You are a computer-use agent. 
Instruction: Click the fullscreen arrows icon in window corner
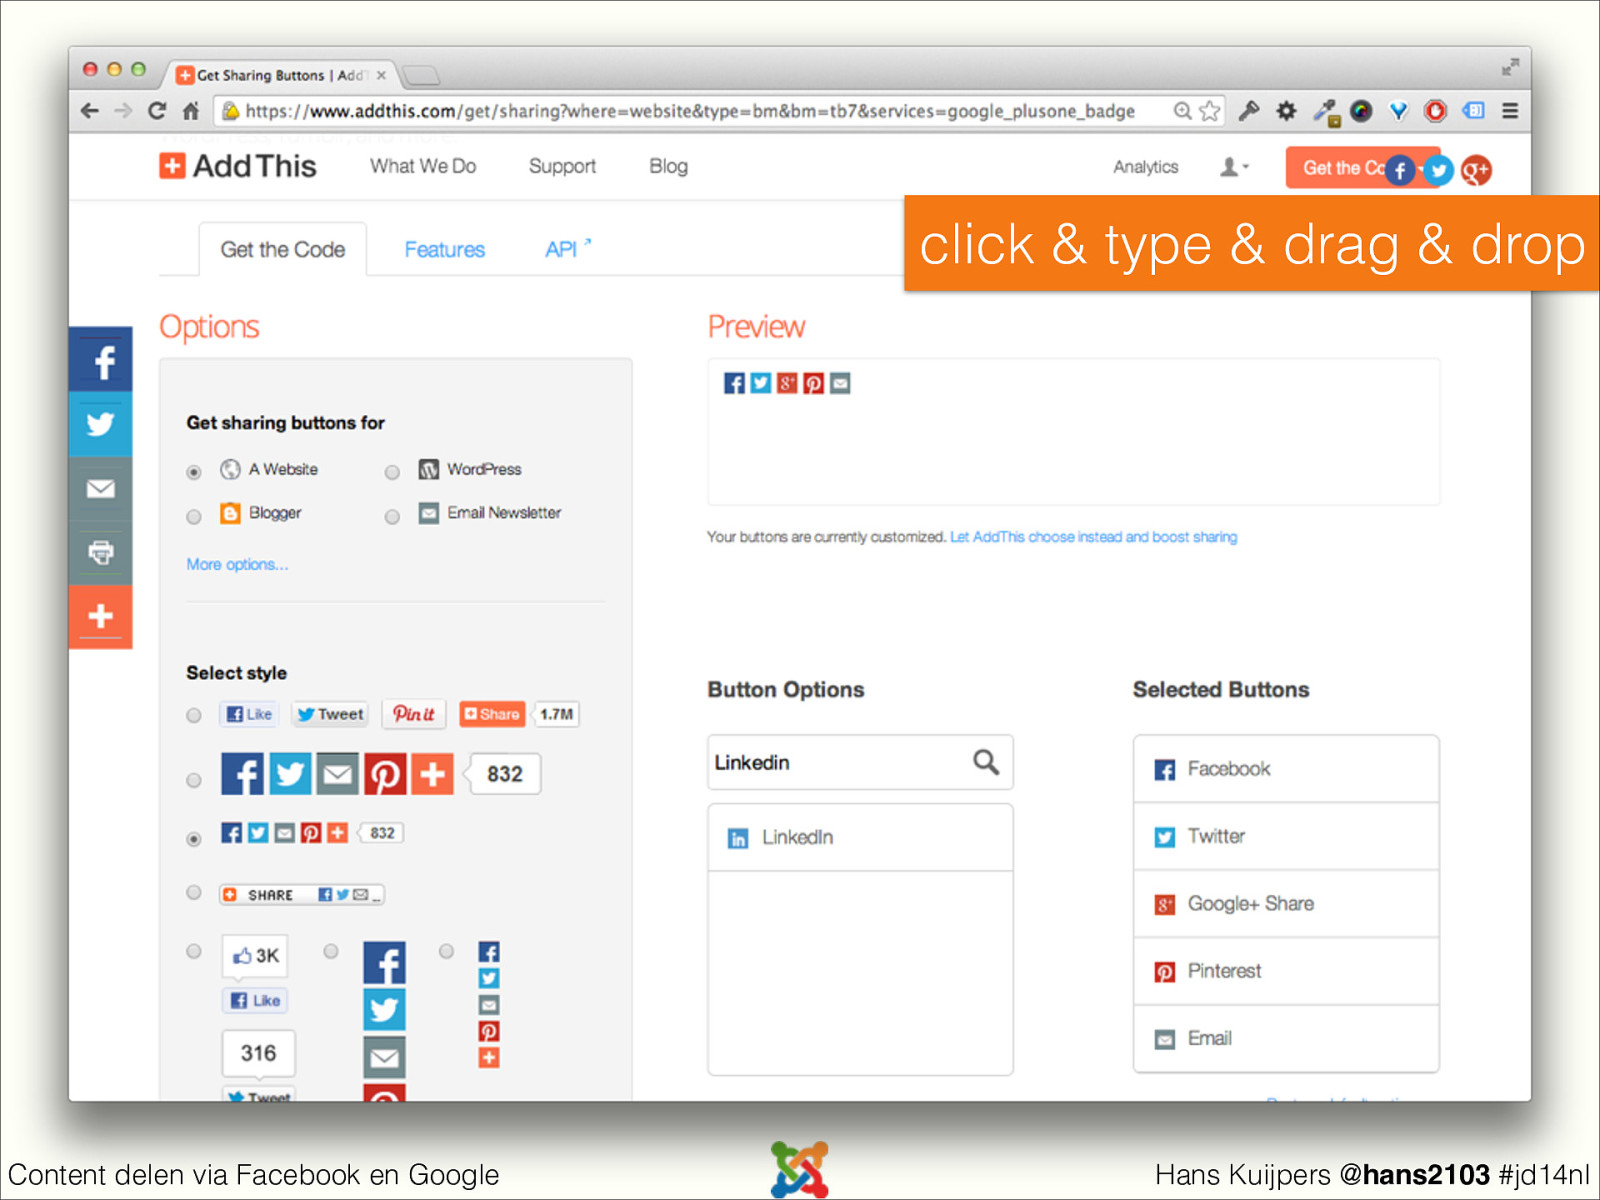[x=1510, y=67]
